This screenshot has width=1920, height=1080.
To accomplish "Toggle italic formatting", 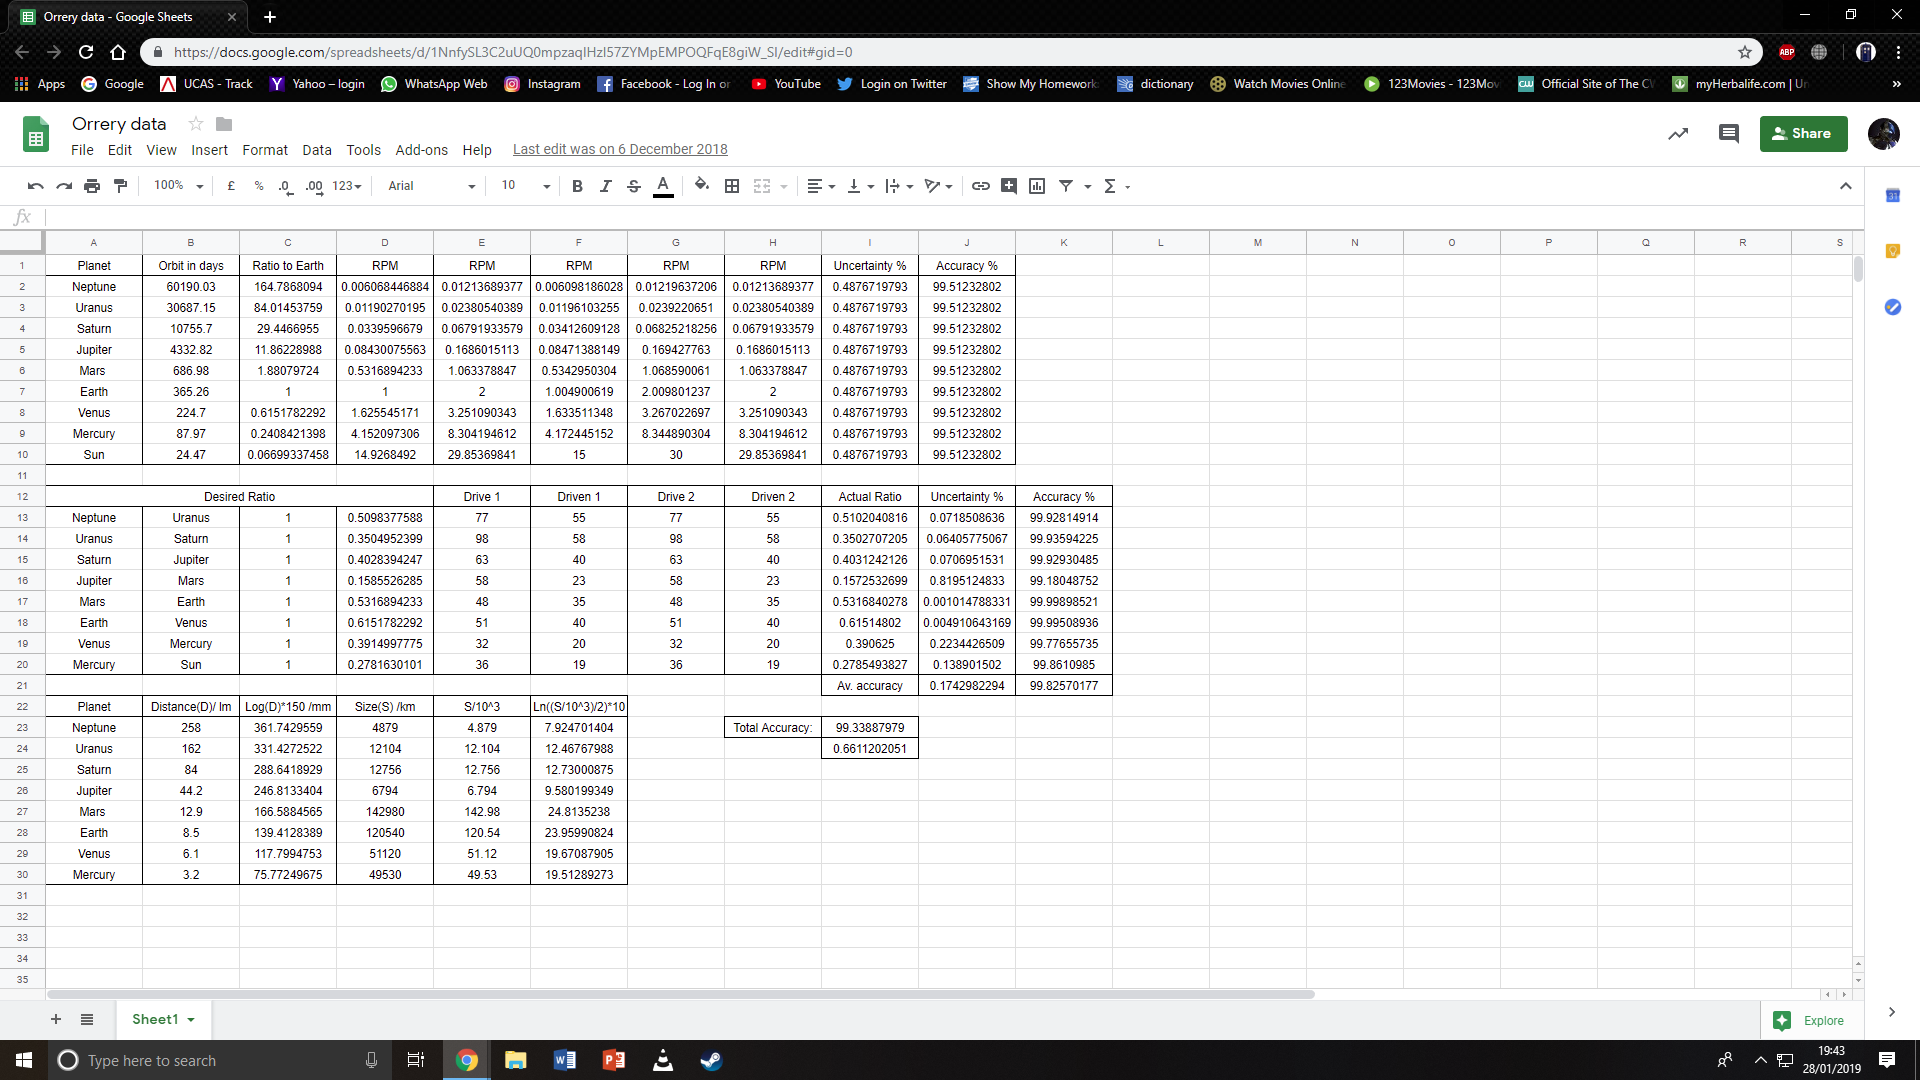I will [605, 186].
